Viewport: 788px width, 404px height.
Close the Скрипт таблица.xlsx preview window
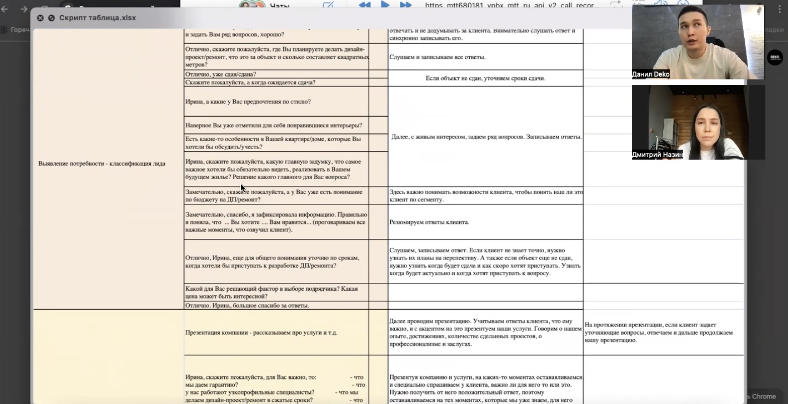pos(40,18)
